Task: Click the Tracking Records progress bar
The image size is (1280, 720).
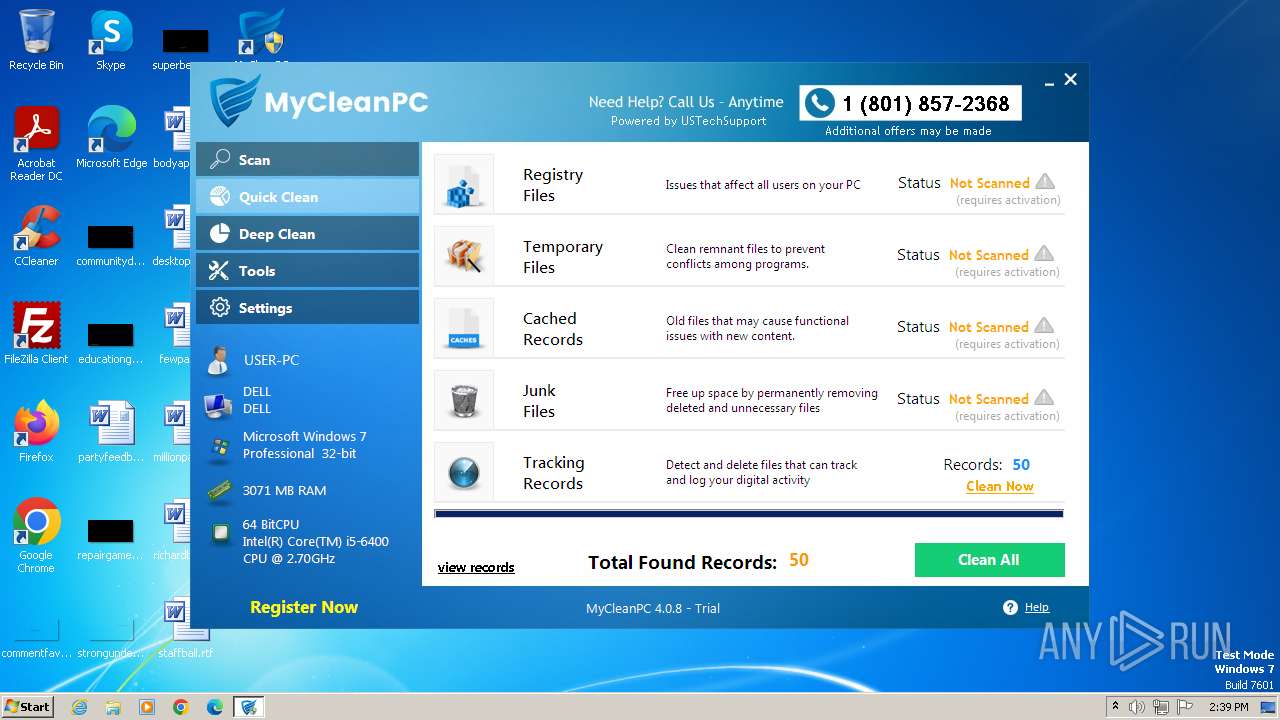Action: (x=749, y=514)
